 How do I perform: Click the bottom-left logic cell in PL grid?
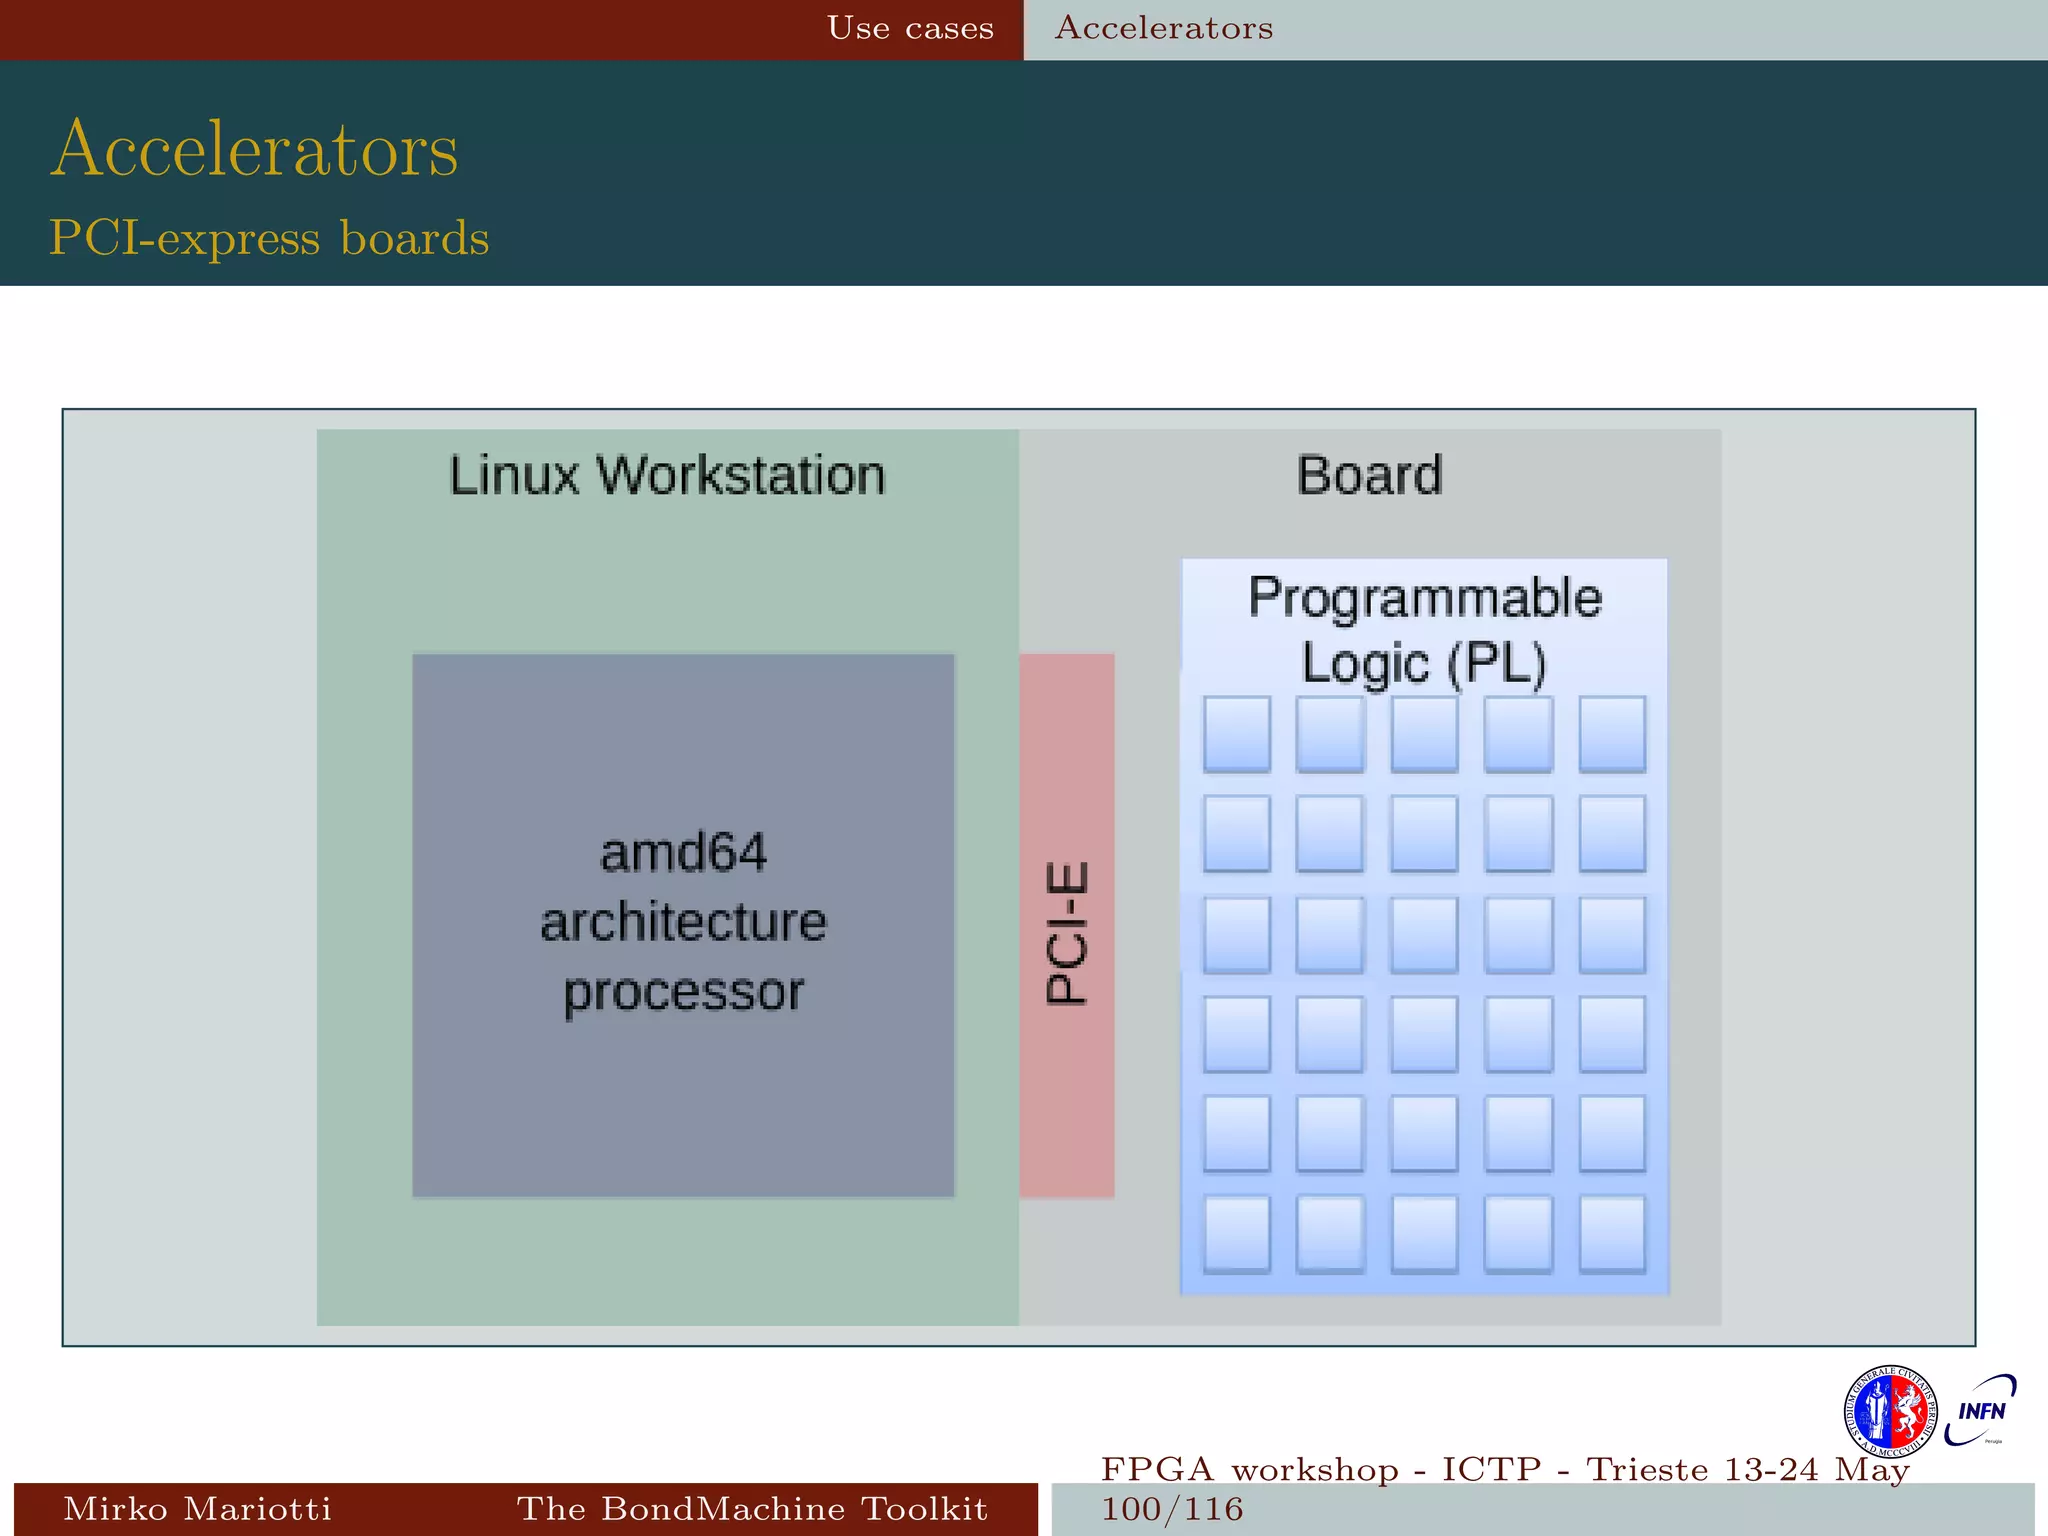coord(1237,1233)
